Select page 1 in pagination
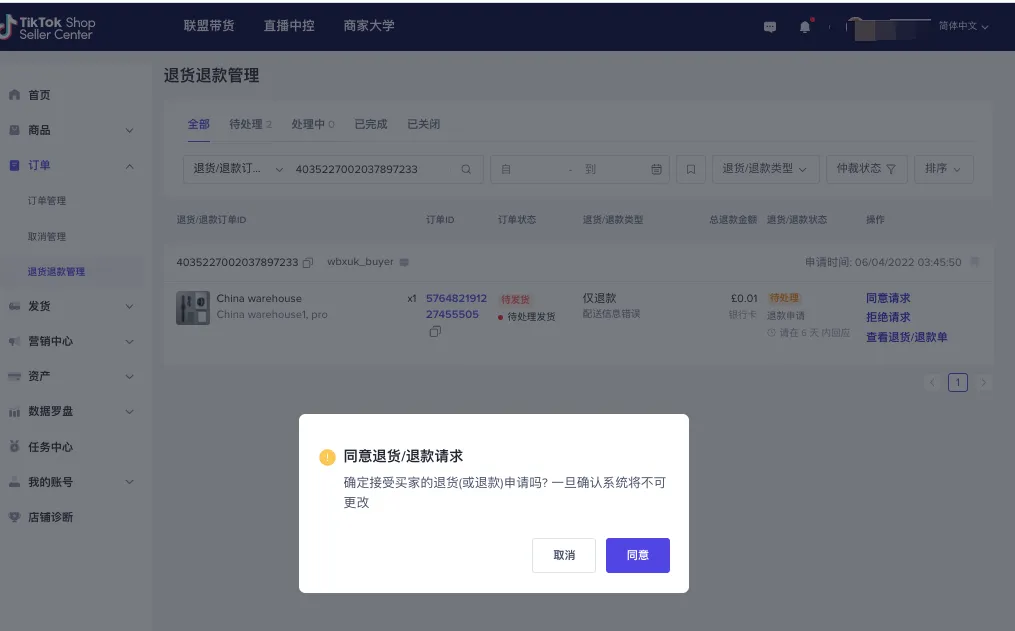This screenshot has width=1015, height=631. coord(957,382)
